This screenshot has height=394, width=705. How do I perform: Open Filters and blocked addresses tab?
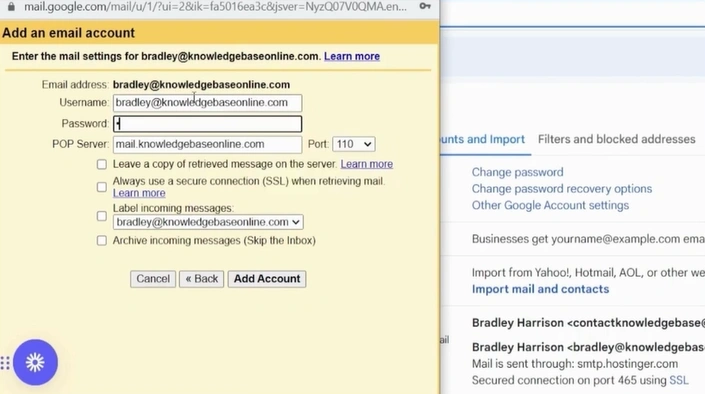pos(616,139)
